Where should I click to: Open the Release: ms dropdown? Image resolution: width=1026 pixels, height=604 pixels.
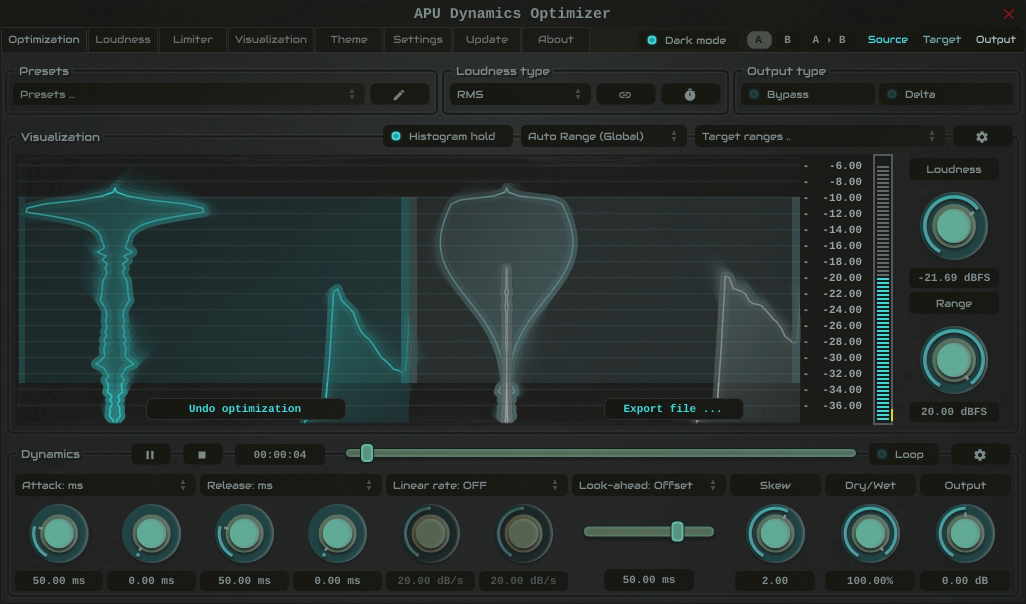tap(290, 486)
